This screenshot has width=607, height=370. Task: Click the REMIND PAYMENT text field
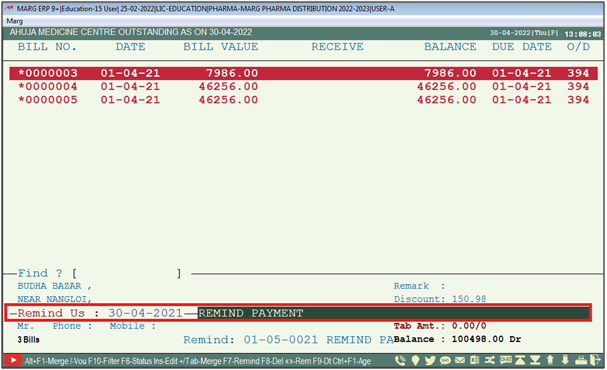pos(394,313)
